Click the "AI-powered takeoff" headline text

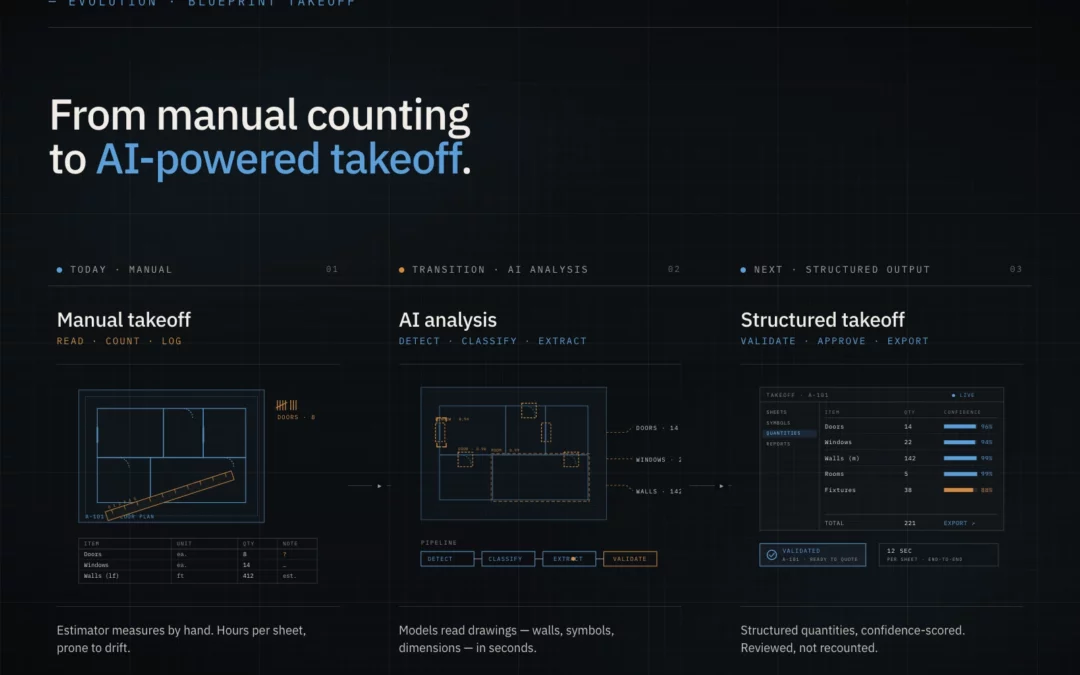click(x=279, y=159)
